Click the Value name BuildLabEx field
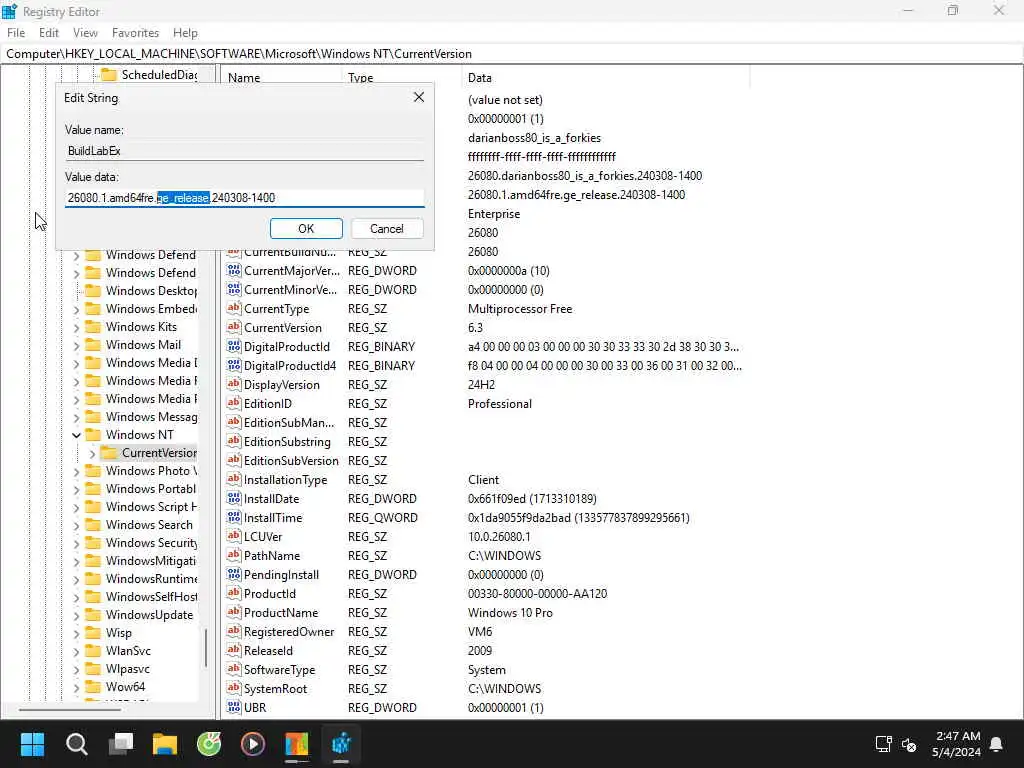The image size is (1024, 768). point(245,151)
